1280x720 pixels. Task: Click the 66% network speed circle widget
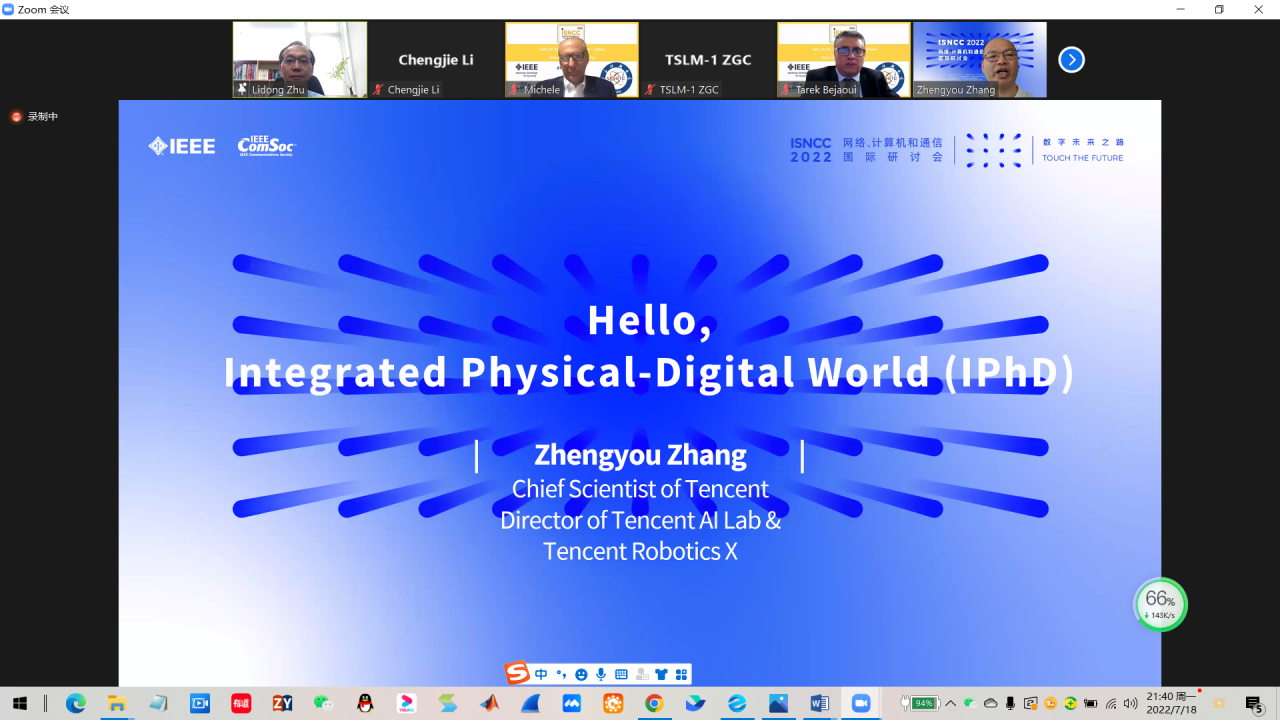pos(1158,604)
